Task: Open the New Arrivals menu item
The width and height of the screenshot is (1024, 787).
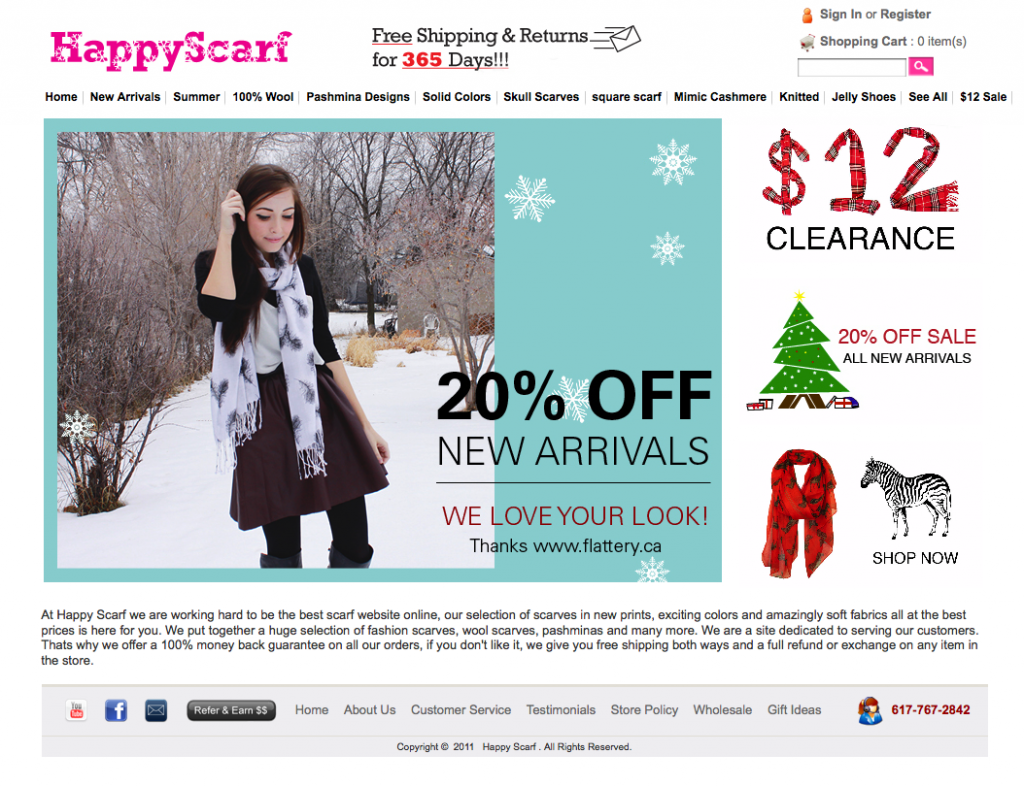Action: tap(125, 97)
